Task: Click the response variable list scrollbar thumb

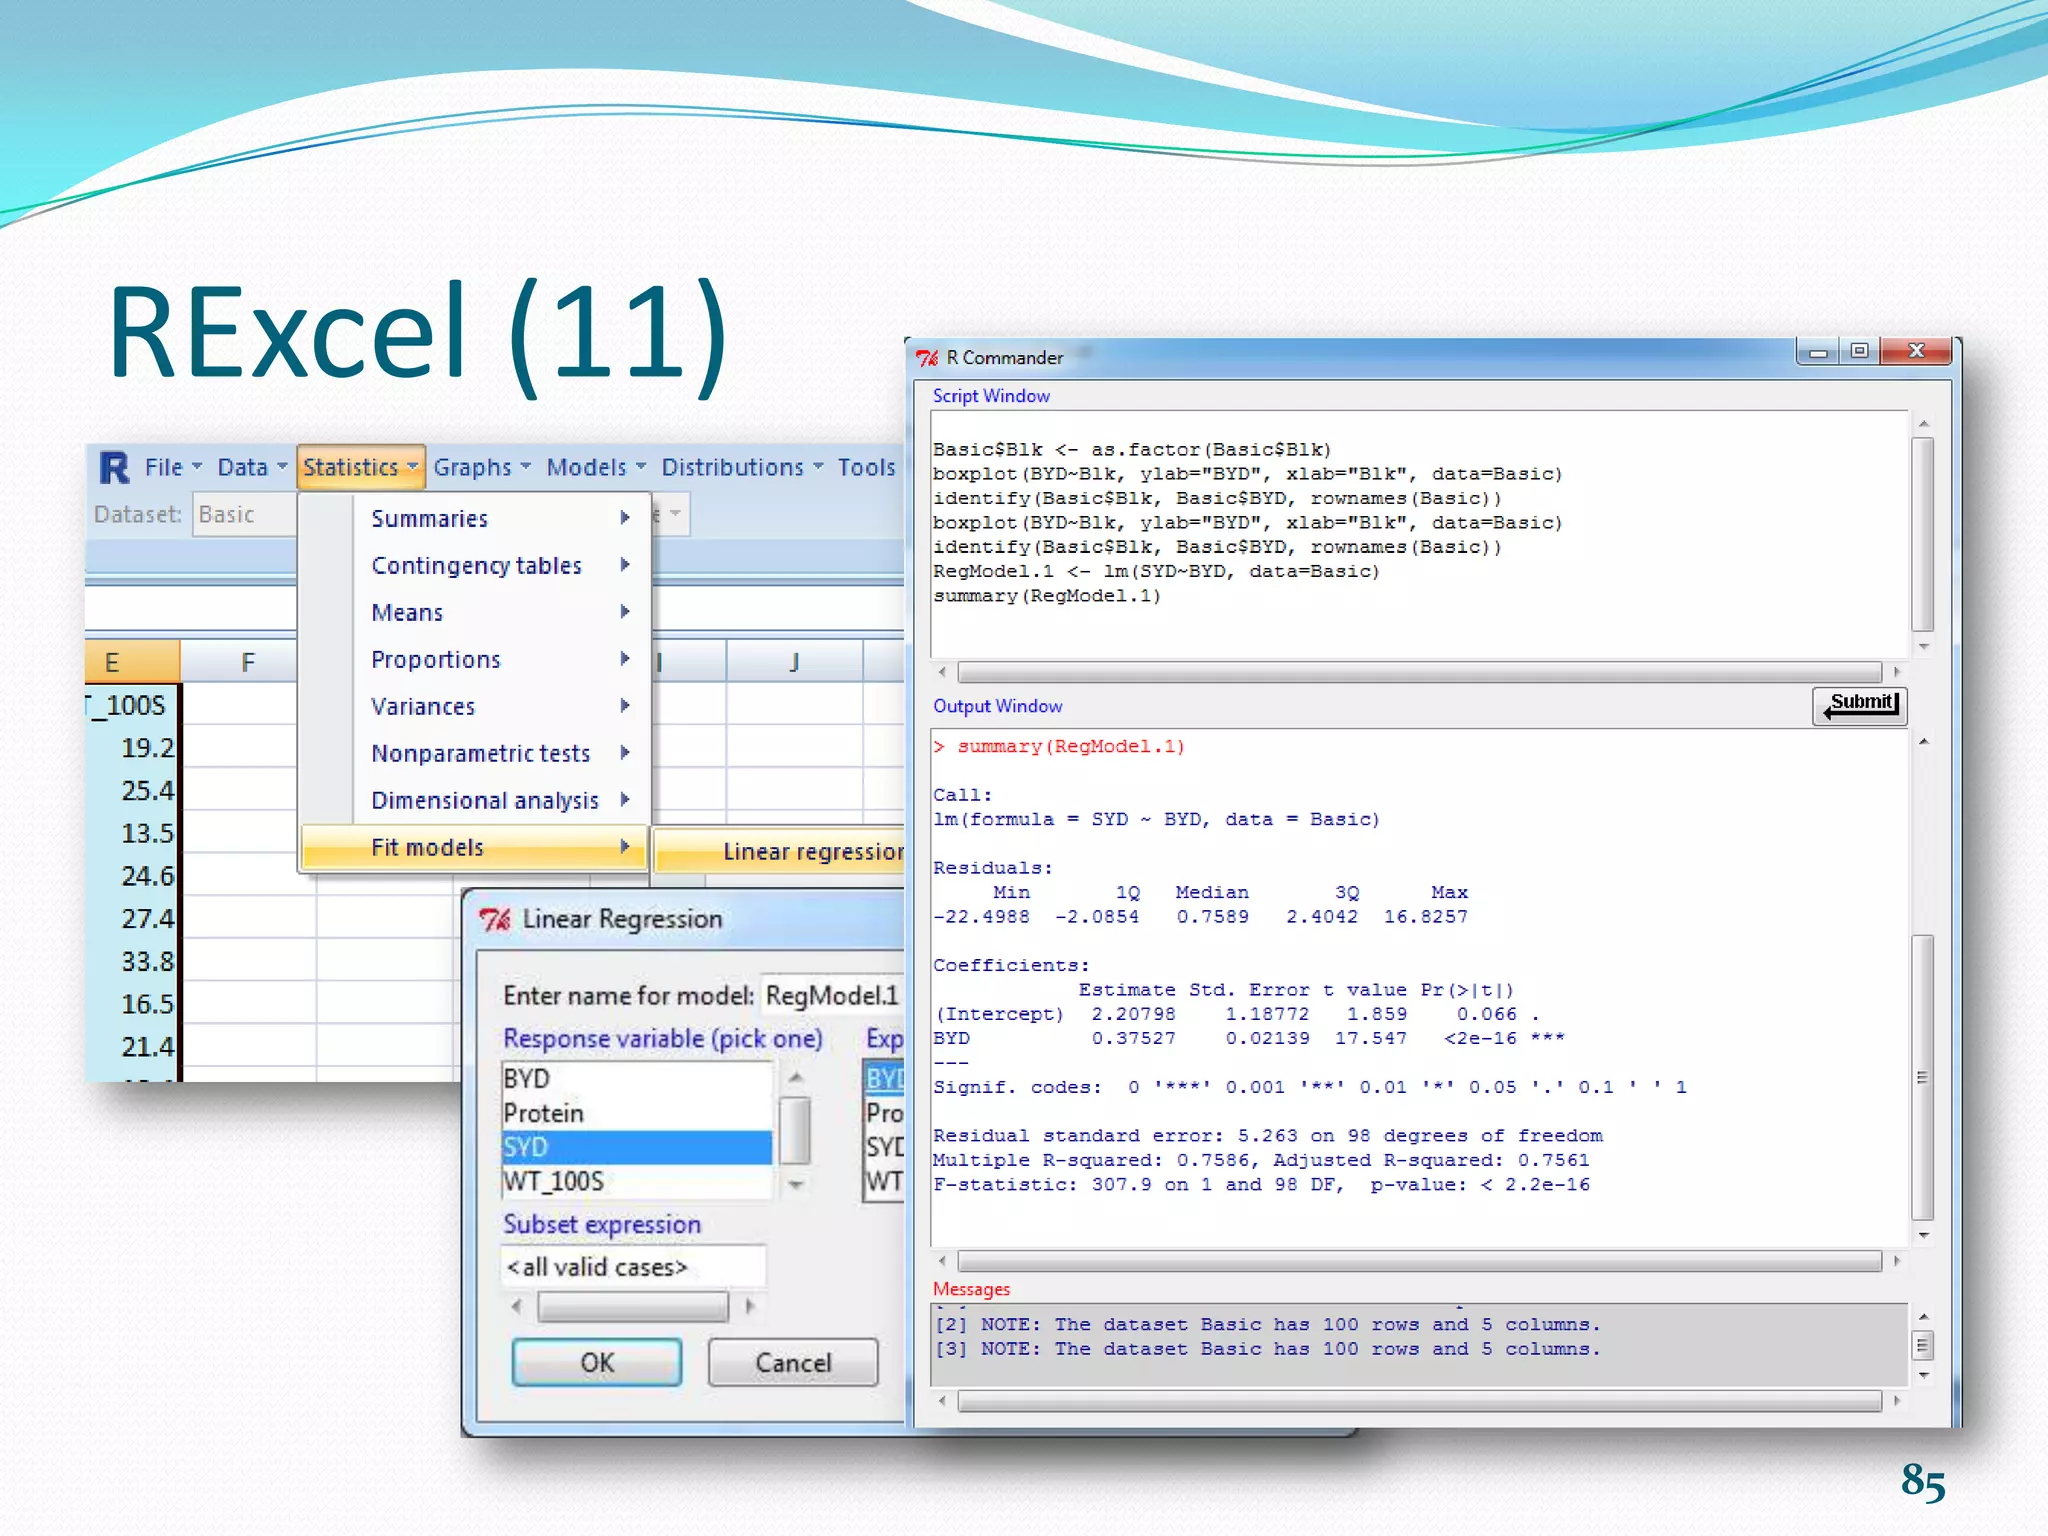Action: 795,1130
